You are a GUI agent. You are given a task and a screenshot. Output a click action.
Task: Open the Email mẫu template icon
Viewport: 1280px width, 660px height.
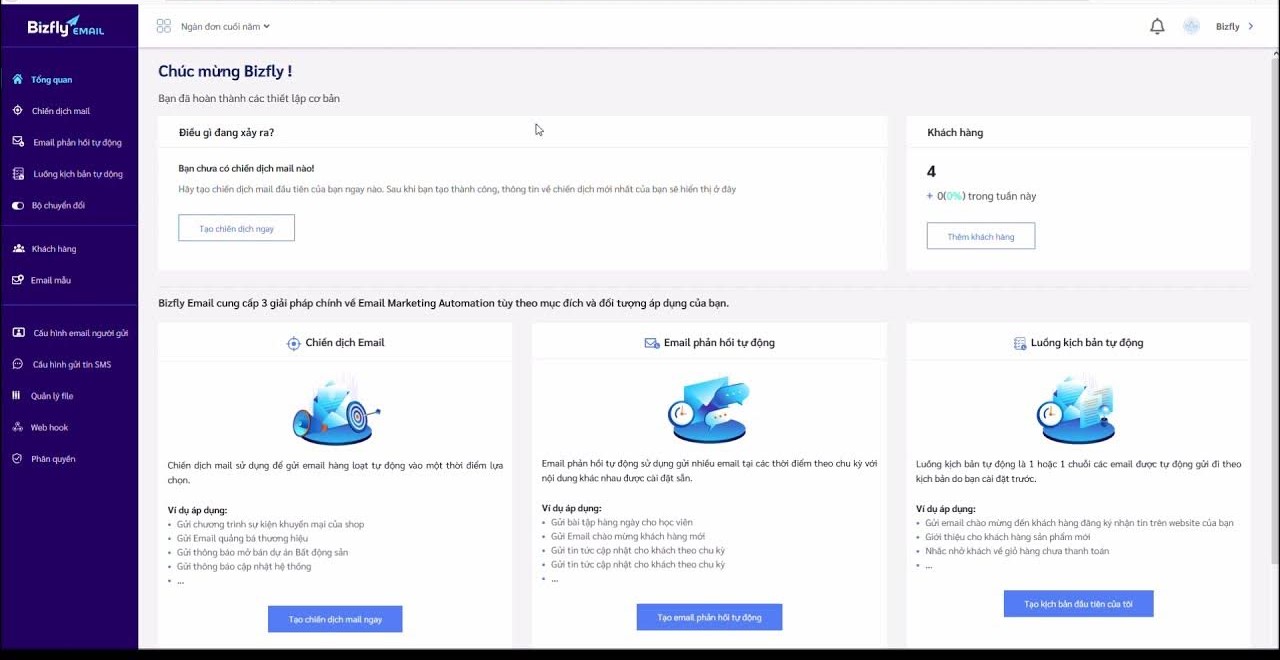pos(16,280)
